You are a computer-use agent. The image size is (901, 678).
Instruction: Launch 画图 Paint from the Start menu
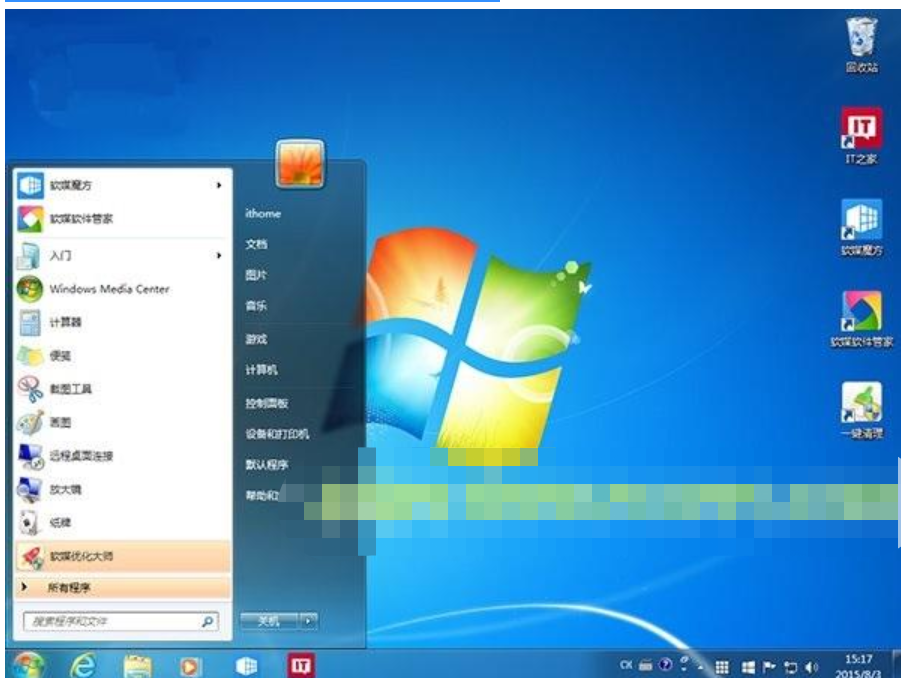[x=122, y=422]
